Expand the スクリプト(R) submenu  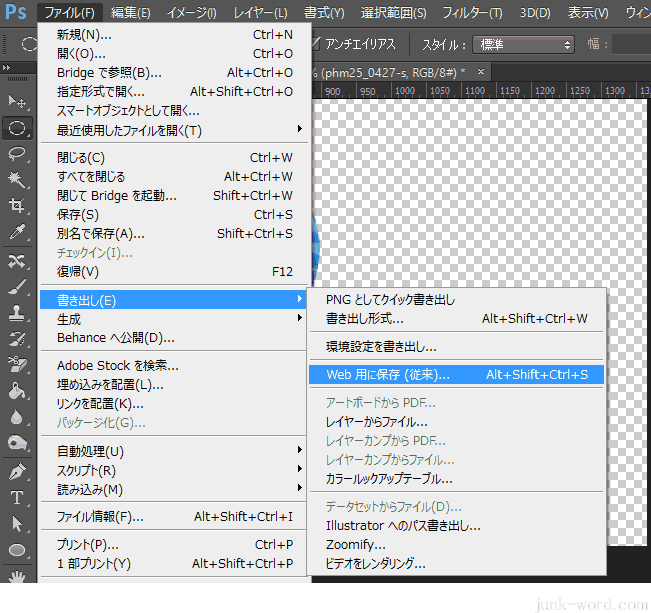pos(174,470)
